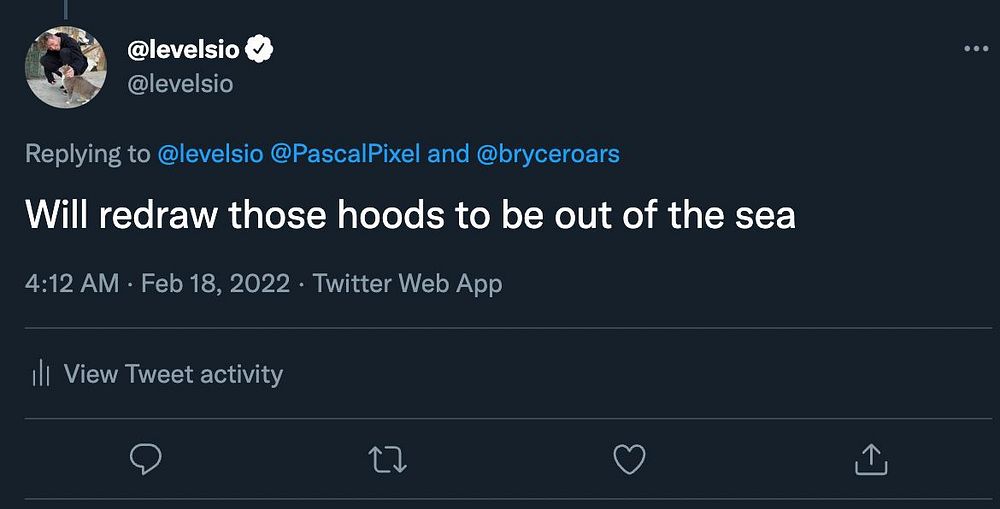The image size is (1000, 509).
Task: Open the three-dot more options menu
Action: point(975,49)
